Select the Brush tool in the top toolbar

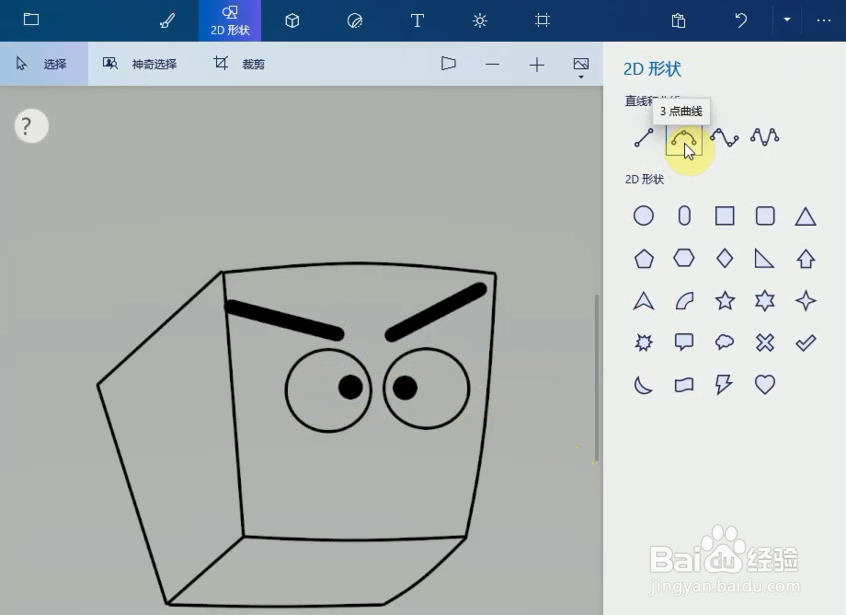coord(167,20)
